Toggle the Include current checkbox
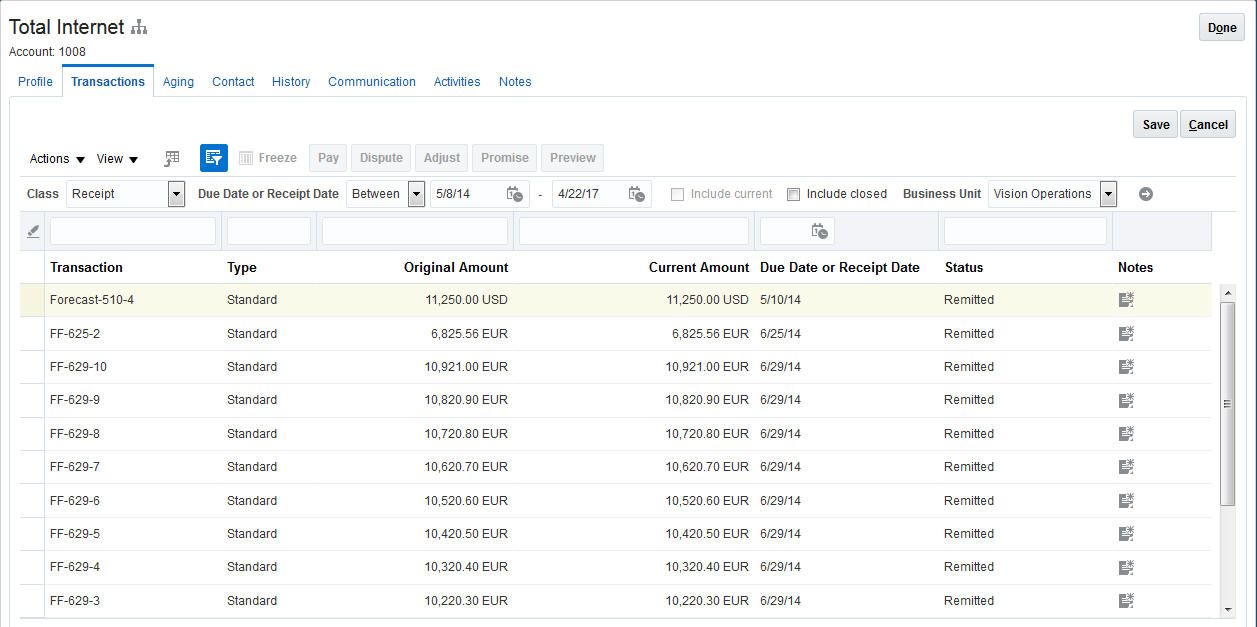1257x627 pixels. pos(677,194)
